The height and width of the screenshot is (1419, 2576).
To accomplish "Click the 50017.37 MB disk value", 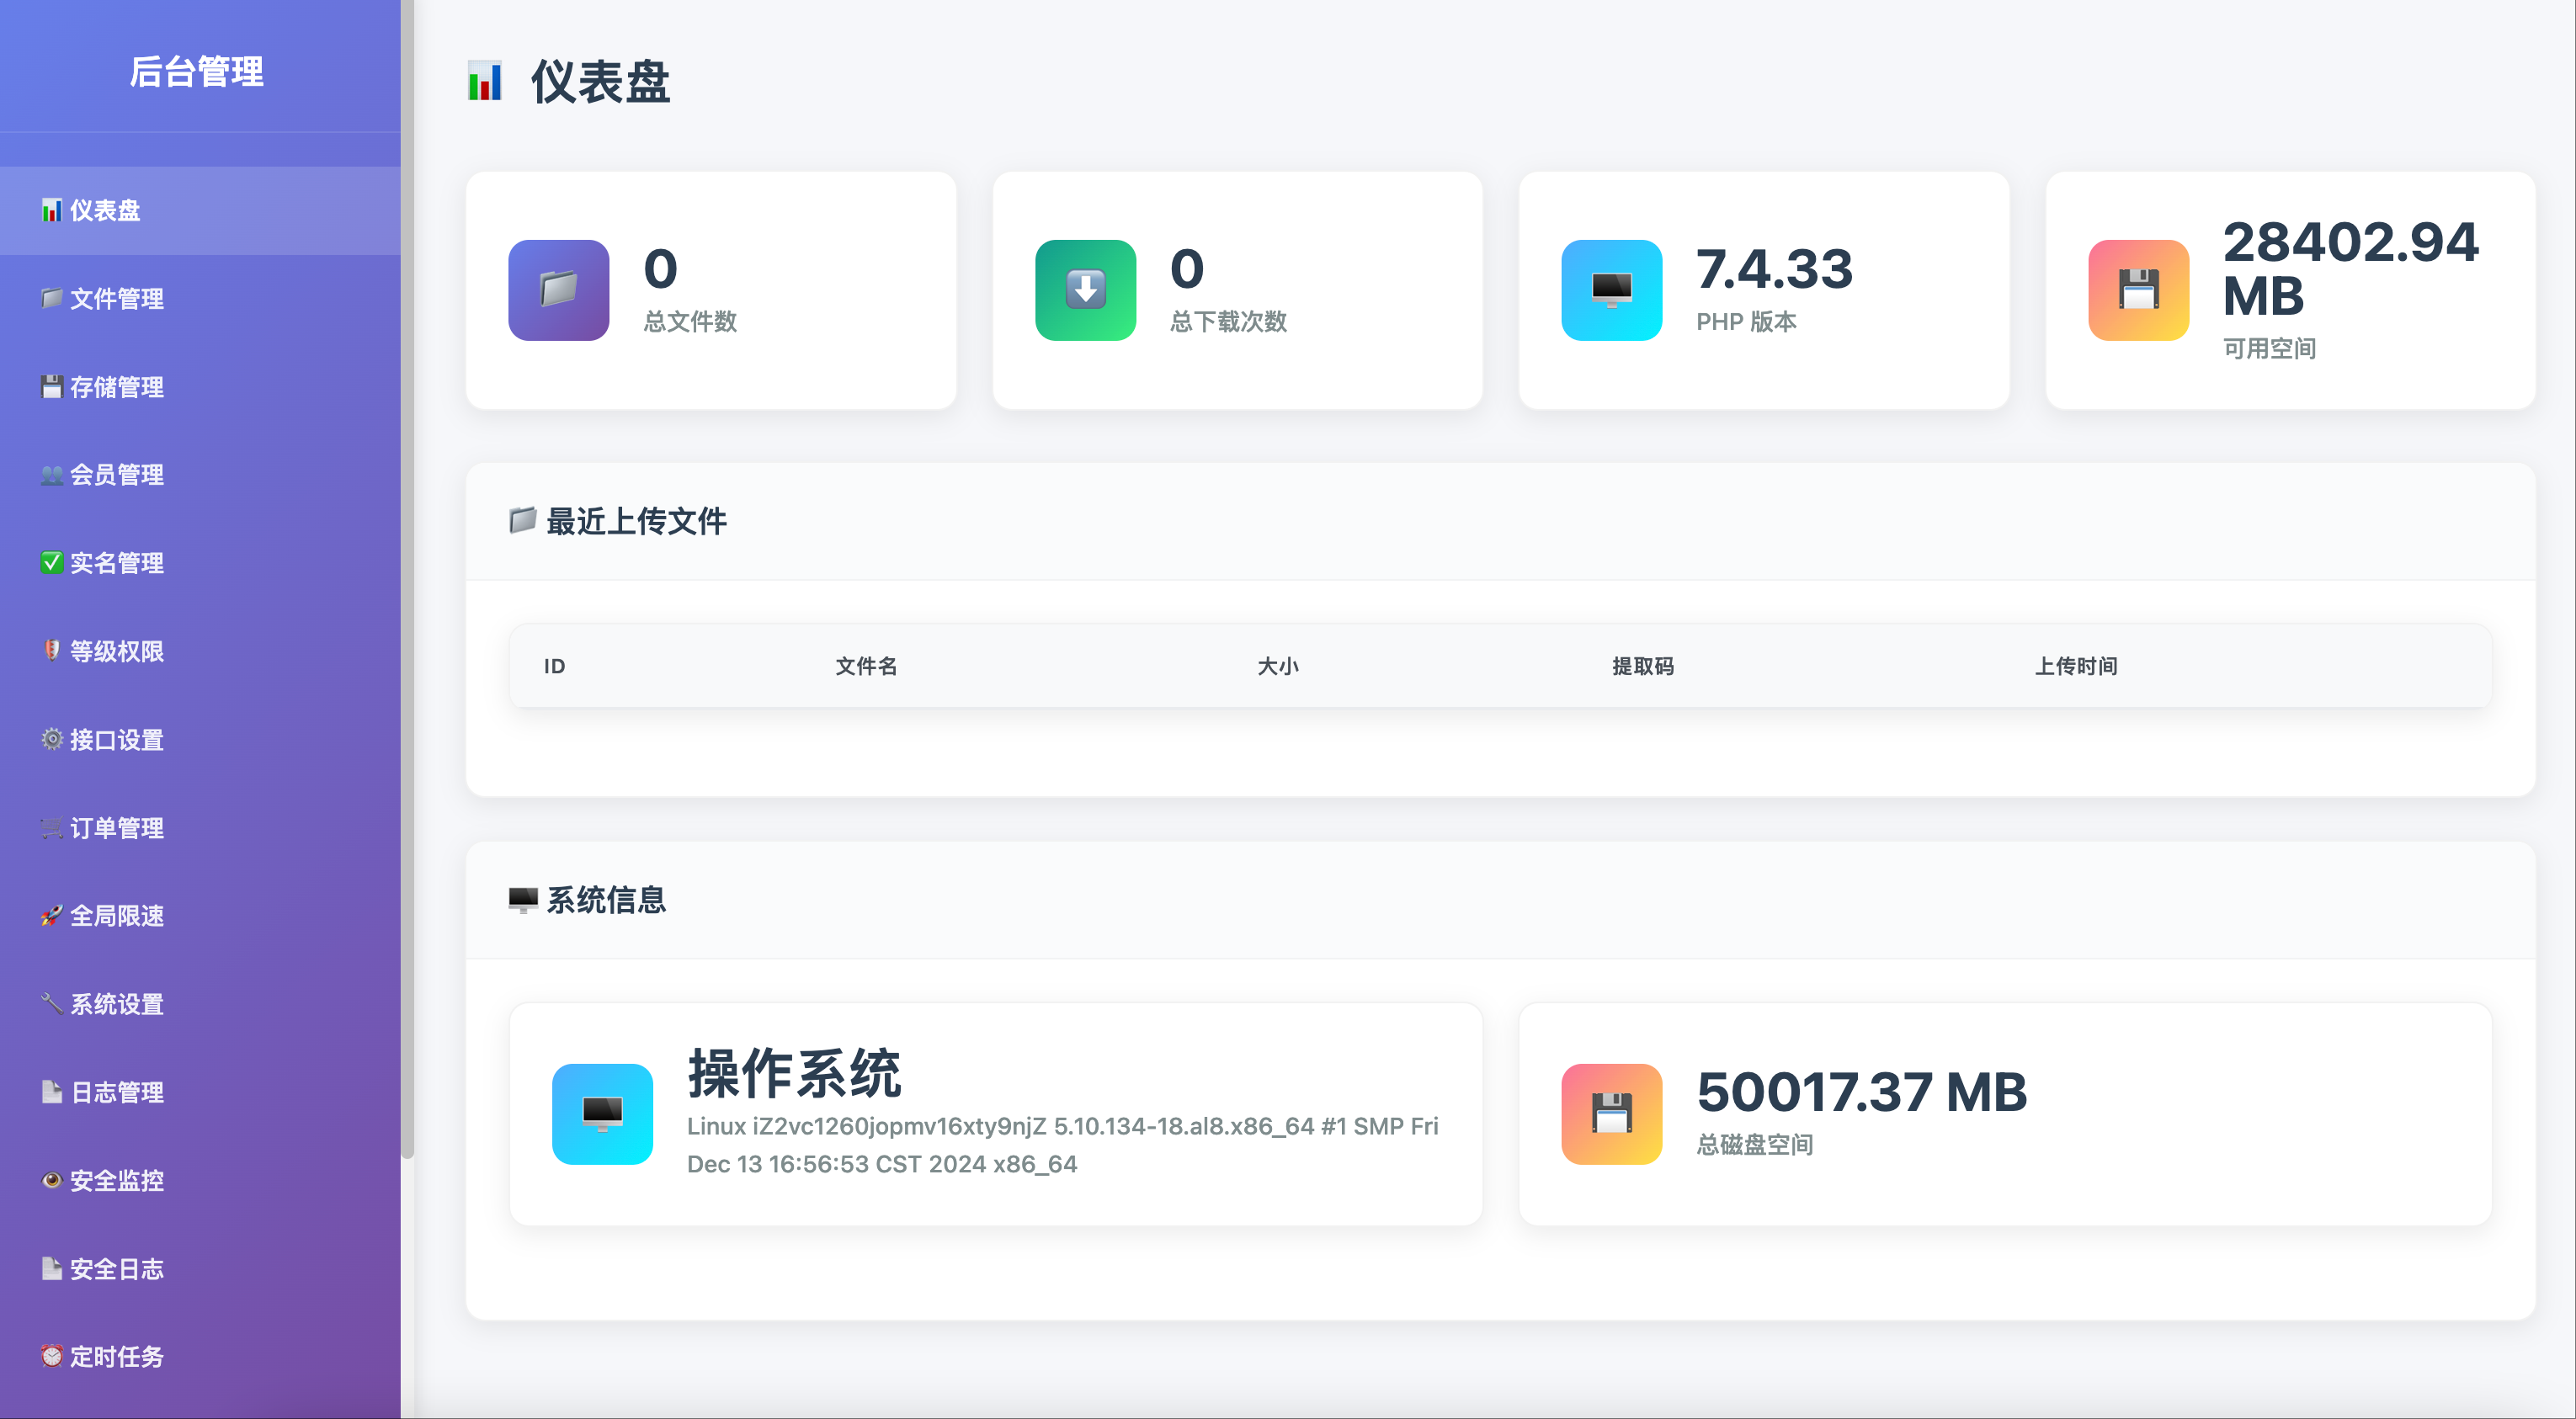I will (1861, 1091).
